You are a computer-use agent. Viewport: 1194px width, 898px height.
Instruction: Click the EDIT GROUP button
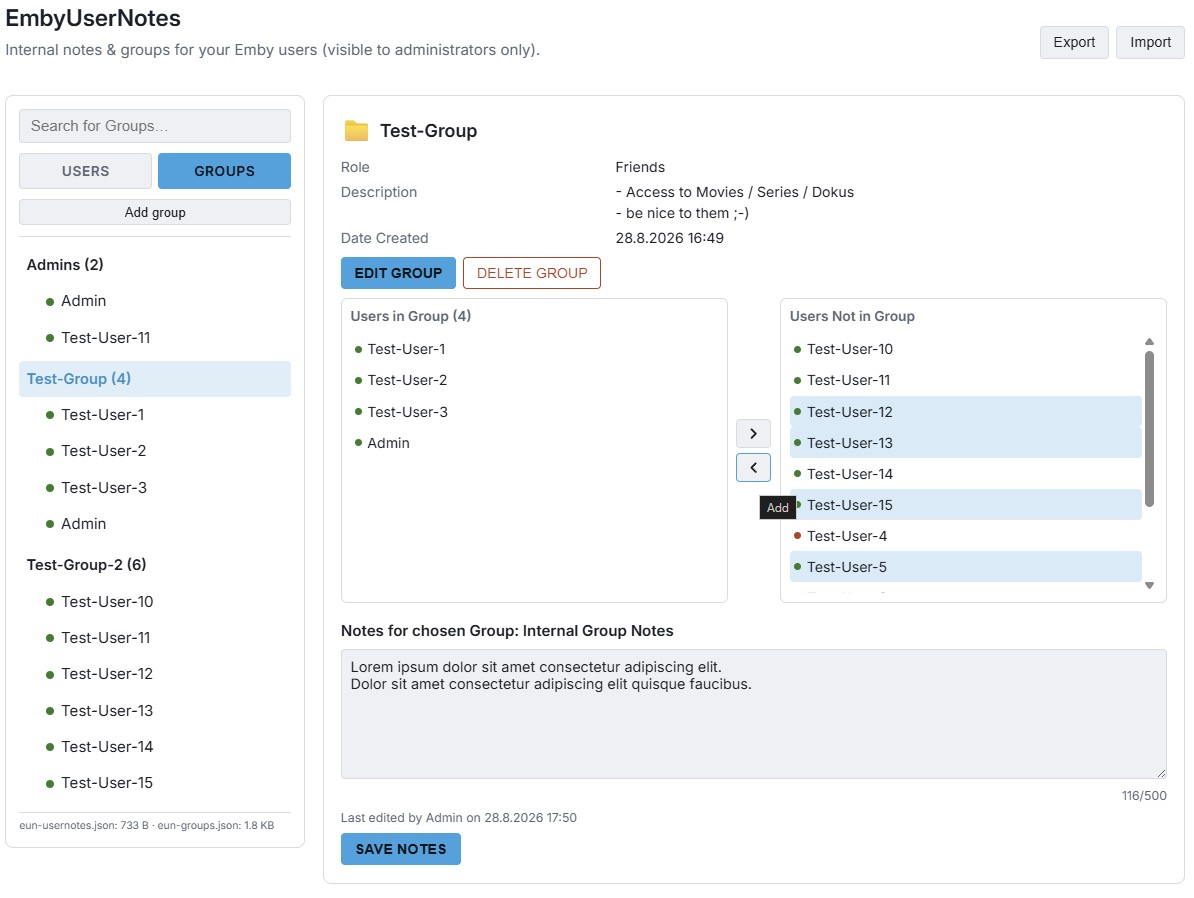398,273
